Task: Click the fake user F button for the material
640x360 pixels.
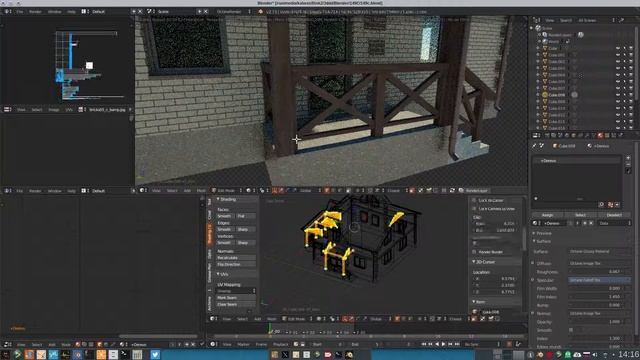Action: point(578,223)
